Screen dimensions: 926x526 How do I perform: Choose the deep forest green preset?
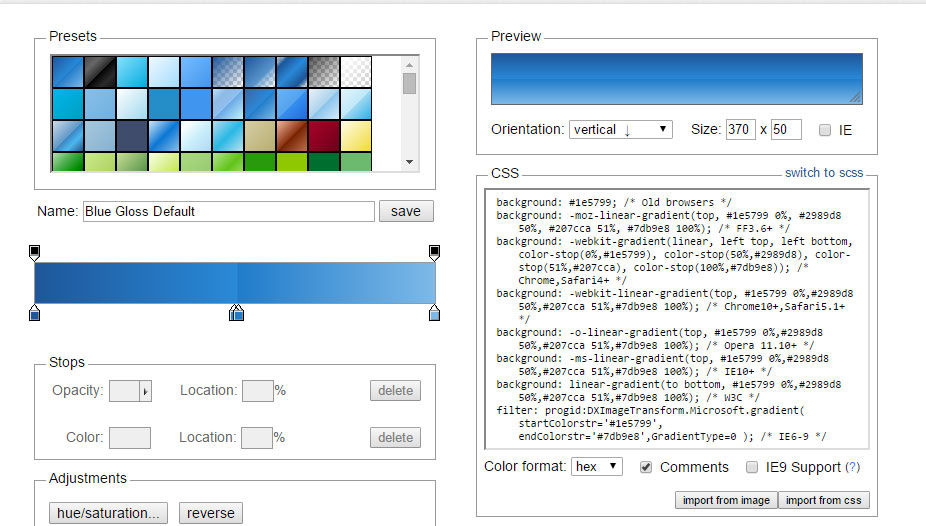point(324,162)
